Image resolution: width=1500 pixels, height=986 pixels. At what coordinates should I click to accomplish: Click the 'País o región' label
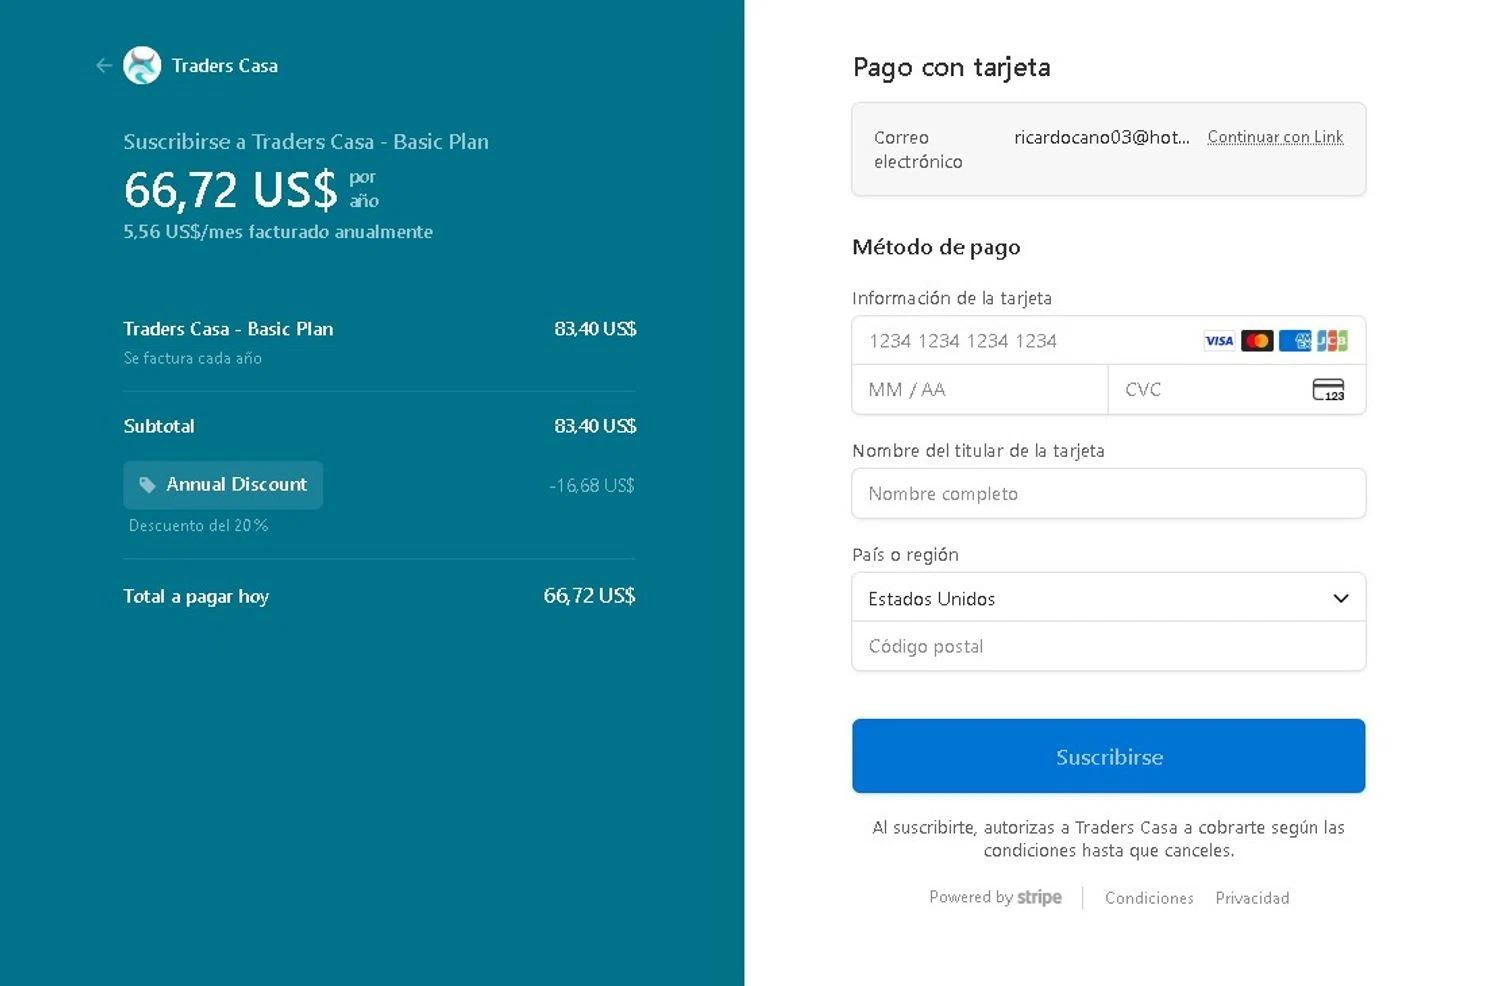905,555
